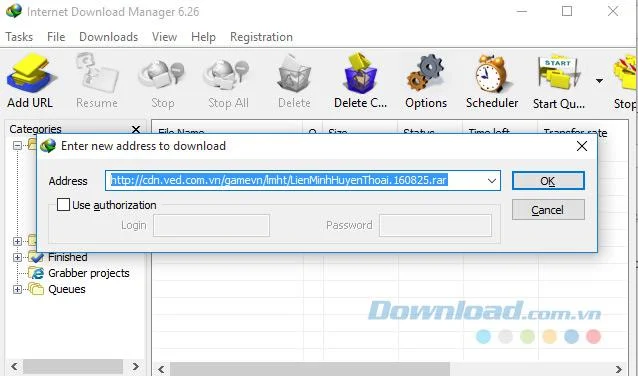Viewport: 638px width, 376px height.
Task: Select Grabber projects in the tree
Action: point(89,273)
